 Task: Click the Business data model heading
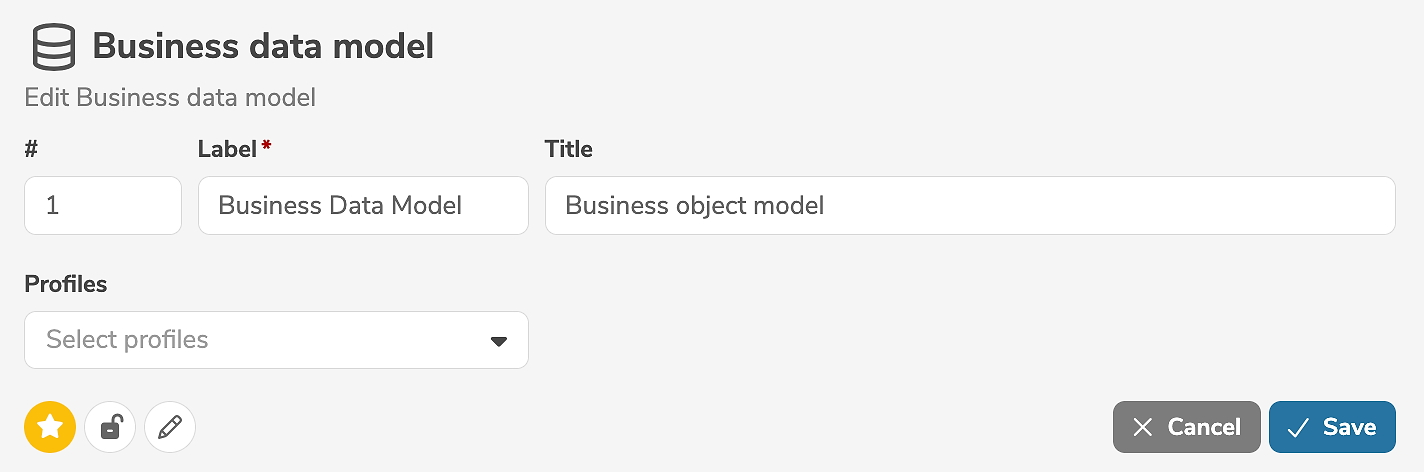coord(263,47)
